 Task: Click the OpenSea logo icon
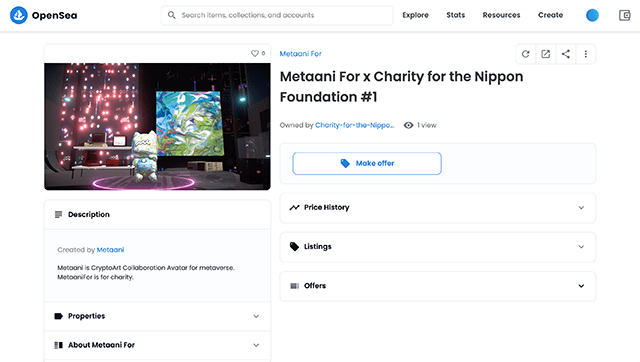[18, 16]
